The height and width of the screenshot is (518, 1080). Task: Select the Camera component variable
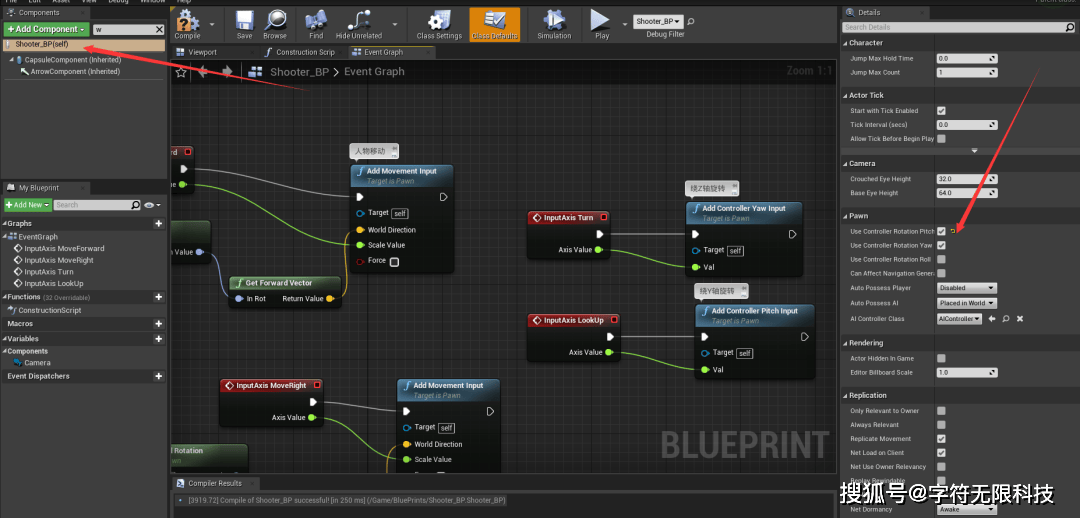point(37,363)
